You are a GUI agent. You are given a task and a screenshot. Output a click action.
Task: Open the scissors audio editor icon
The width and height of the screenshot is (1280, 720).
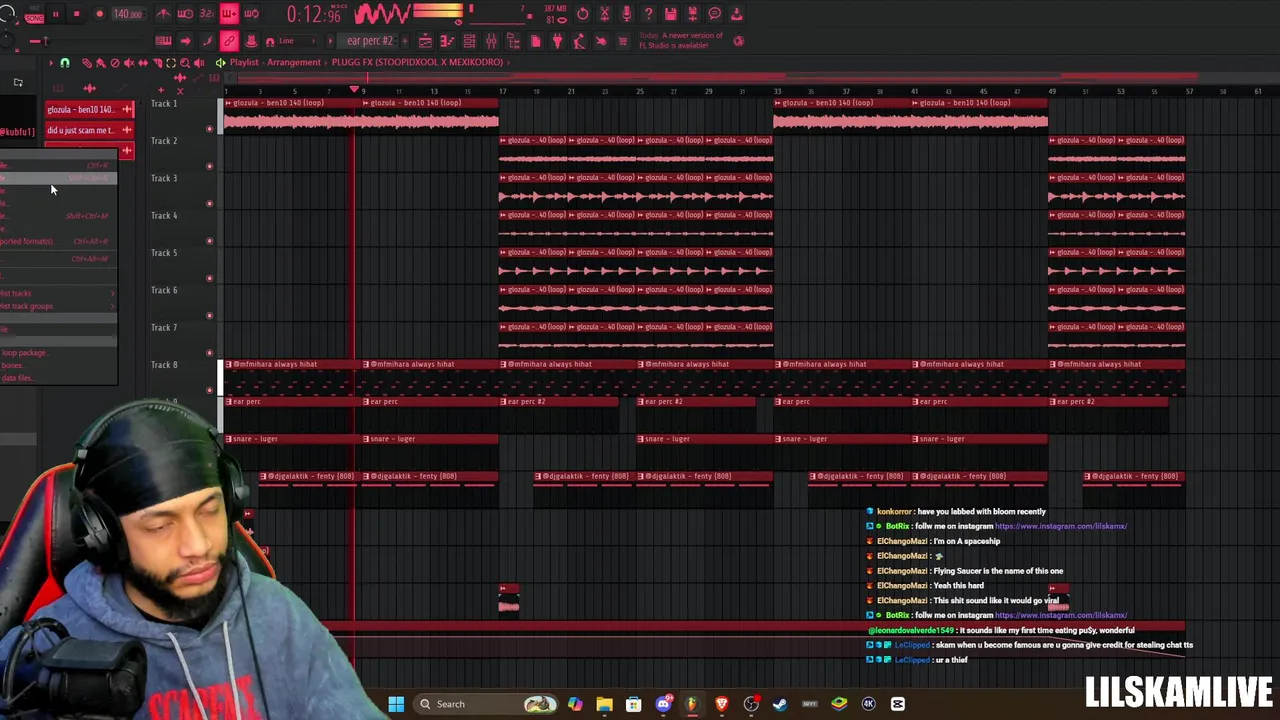pyautogui.click(x=604, y=14)
